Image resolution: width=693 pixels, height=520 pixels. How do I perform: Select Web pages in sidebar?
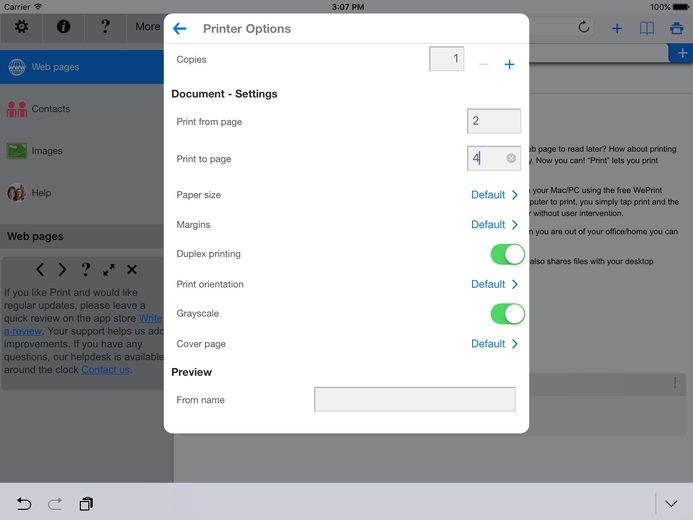coord(82,67)
